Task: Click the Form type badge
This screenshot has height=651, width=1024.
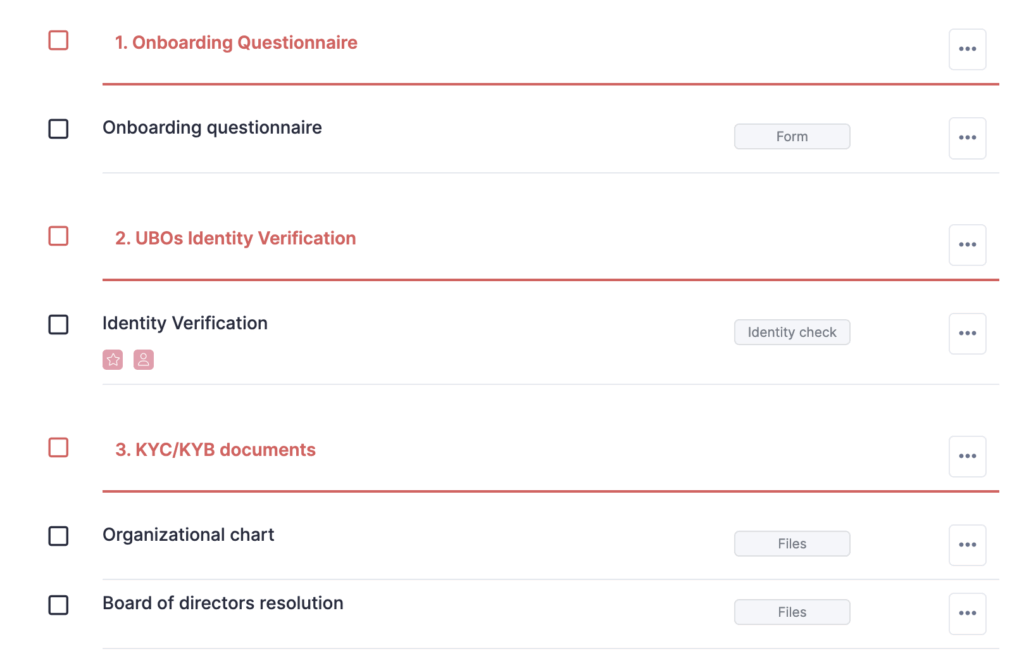Action: coord(792,137)
